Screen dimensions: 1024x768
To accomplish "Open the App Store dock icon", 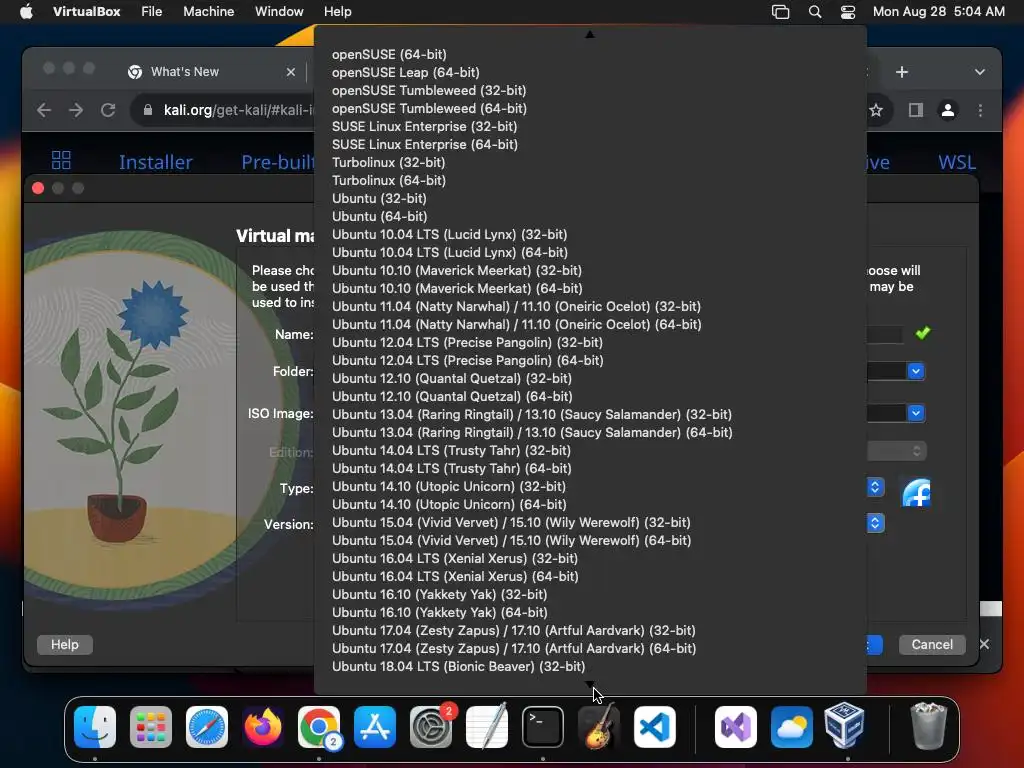I will pyautogui.click(x=375, y=727).
